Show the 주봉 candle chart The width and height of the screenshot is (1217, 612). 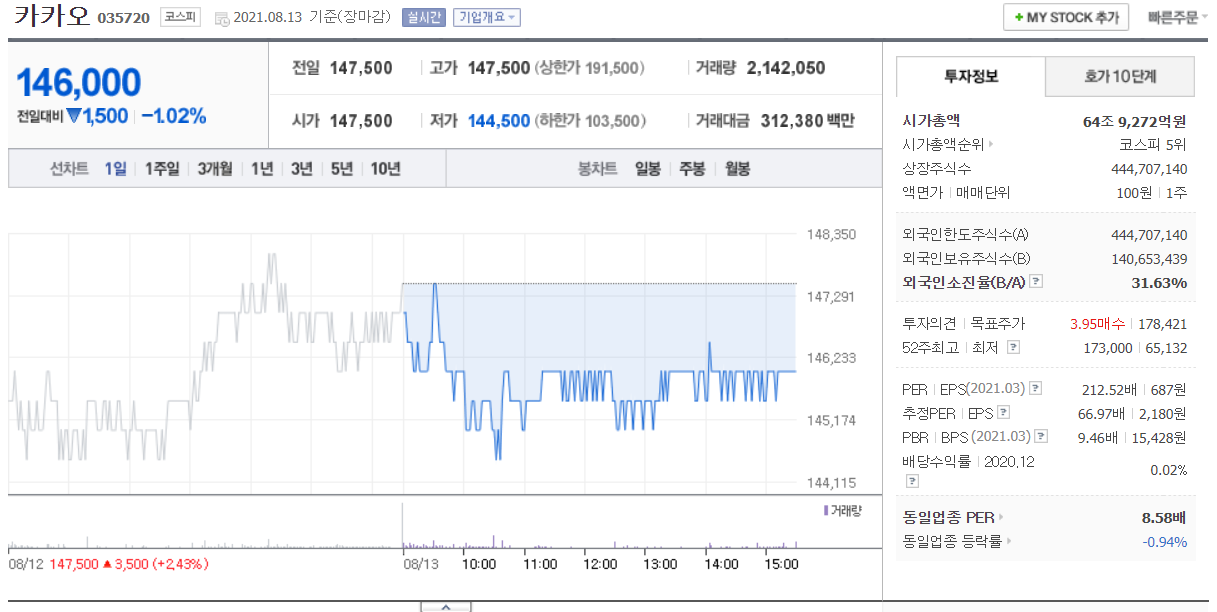click(693, 169)
